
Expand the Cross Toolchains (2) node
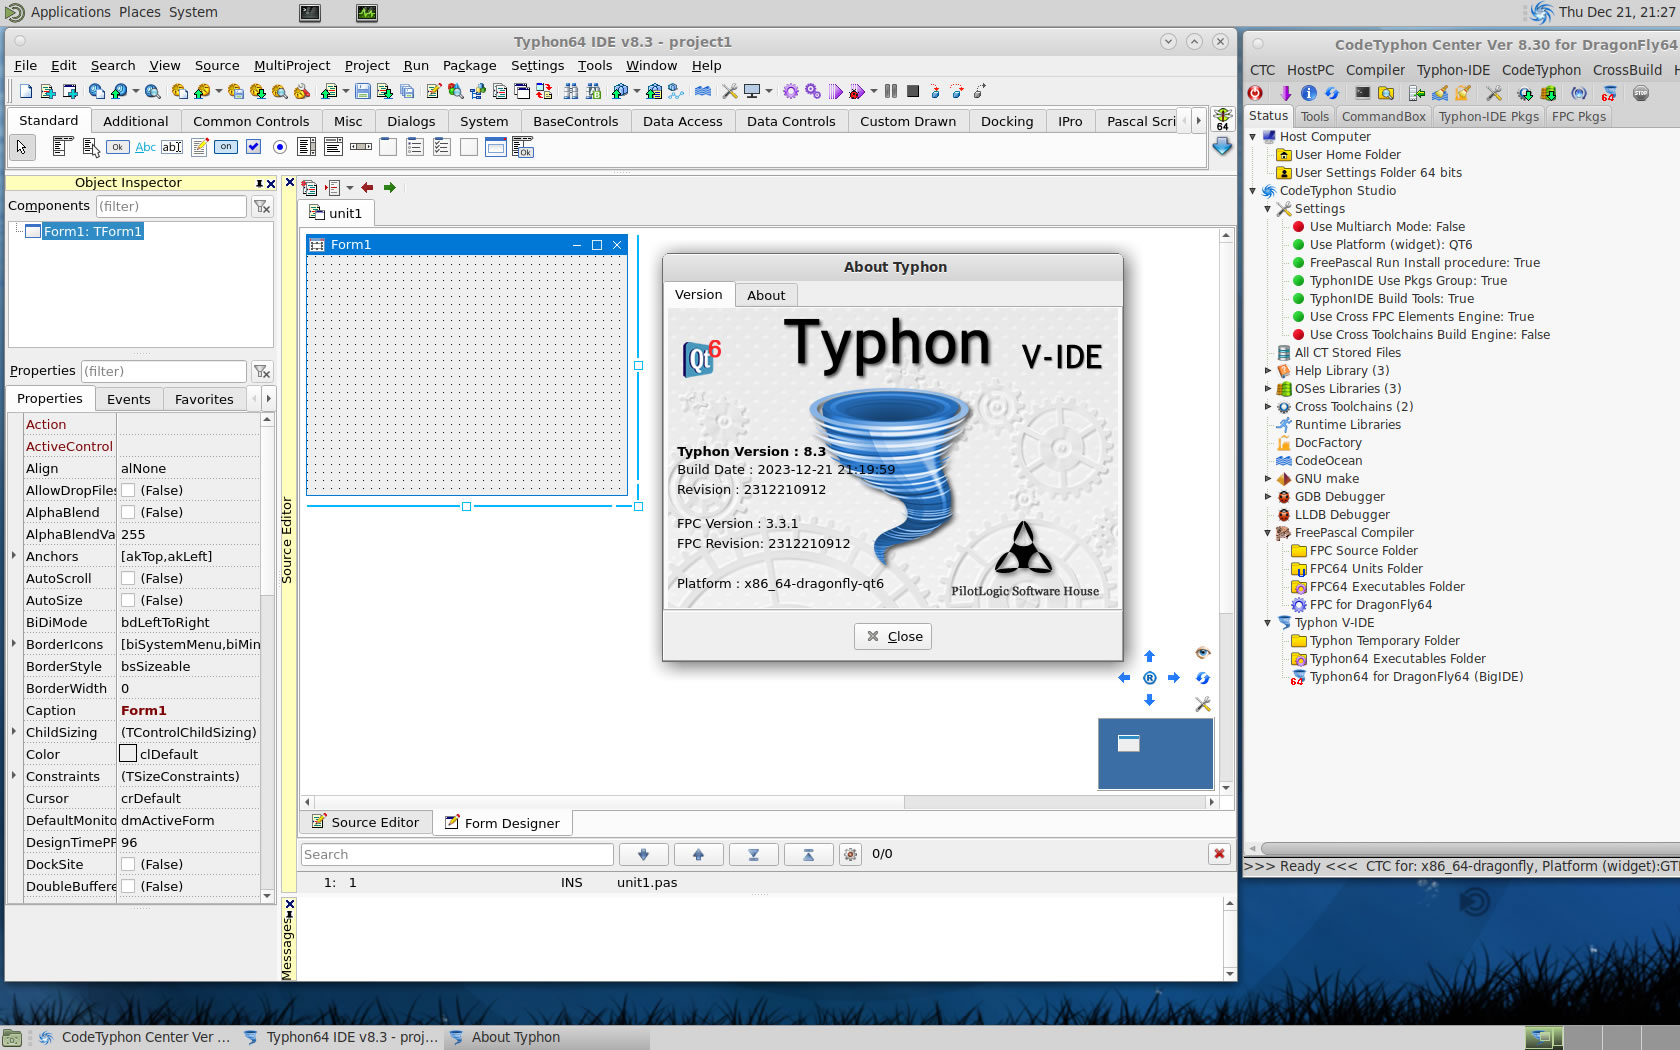(1268, 406)
